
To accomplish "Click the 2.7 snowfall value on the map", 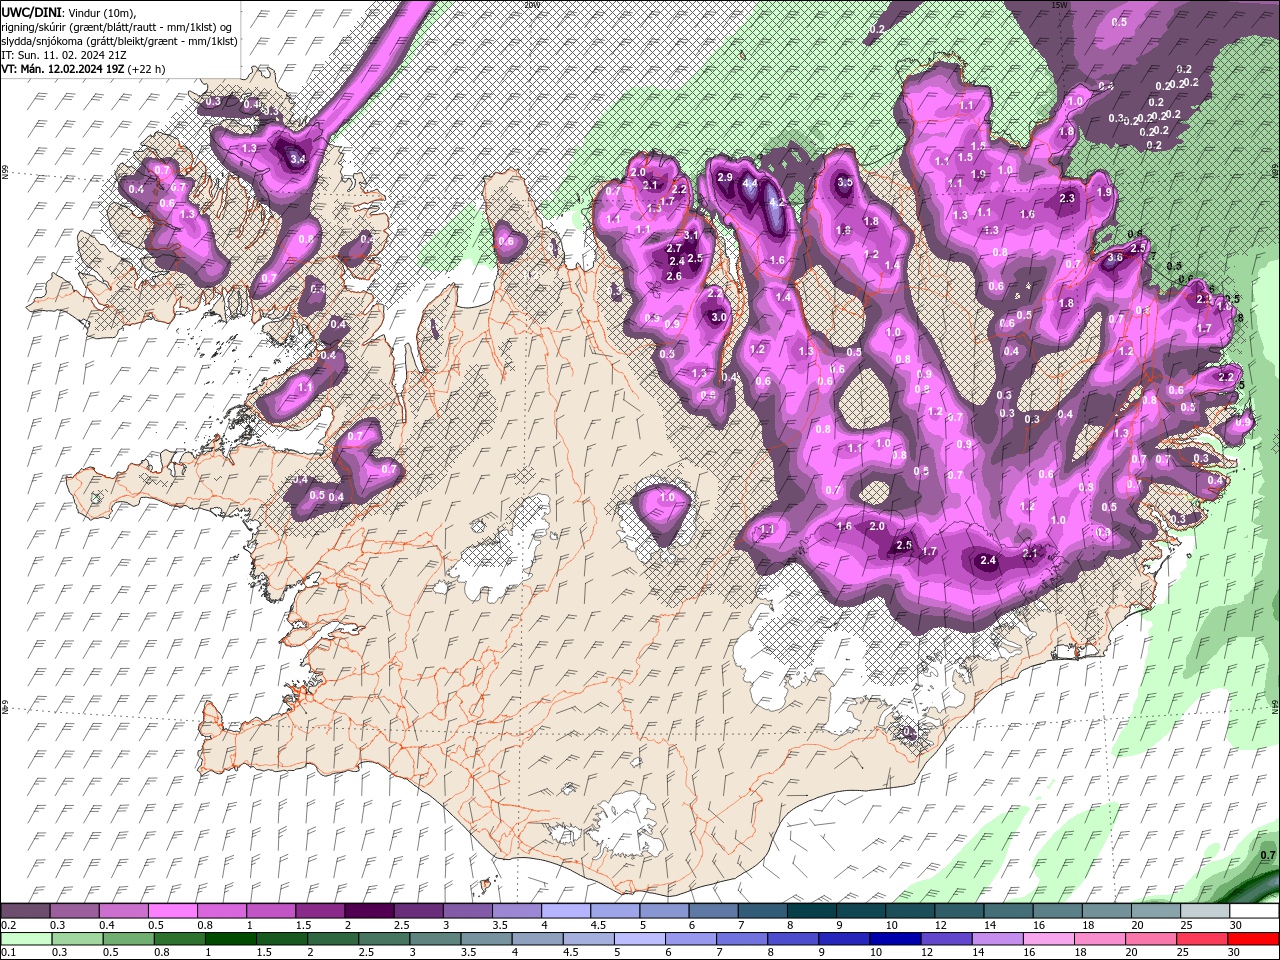I will point(673,248).
